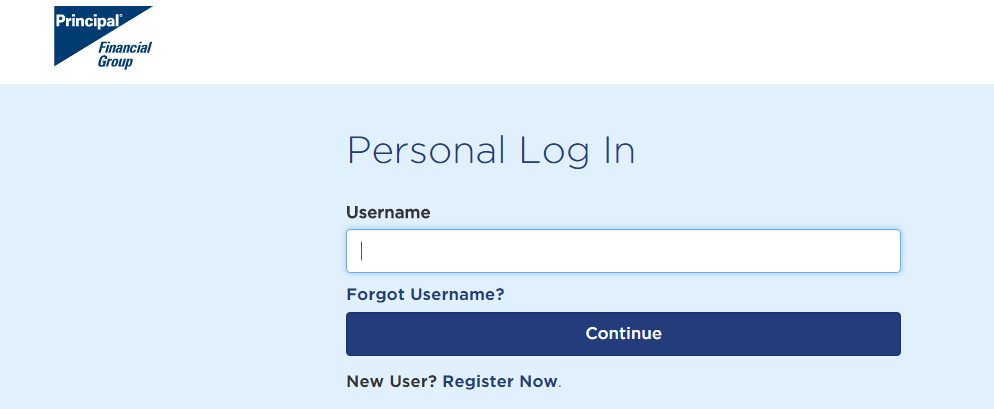Start new user registration via Register Now
Image resolution: width=994 pixels, height=409 pixels.
click(x=500, y=382)
